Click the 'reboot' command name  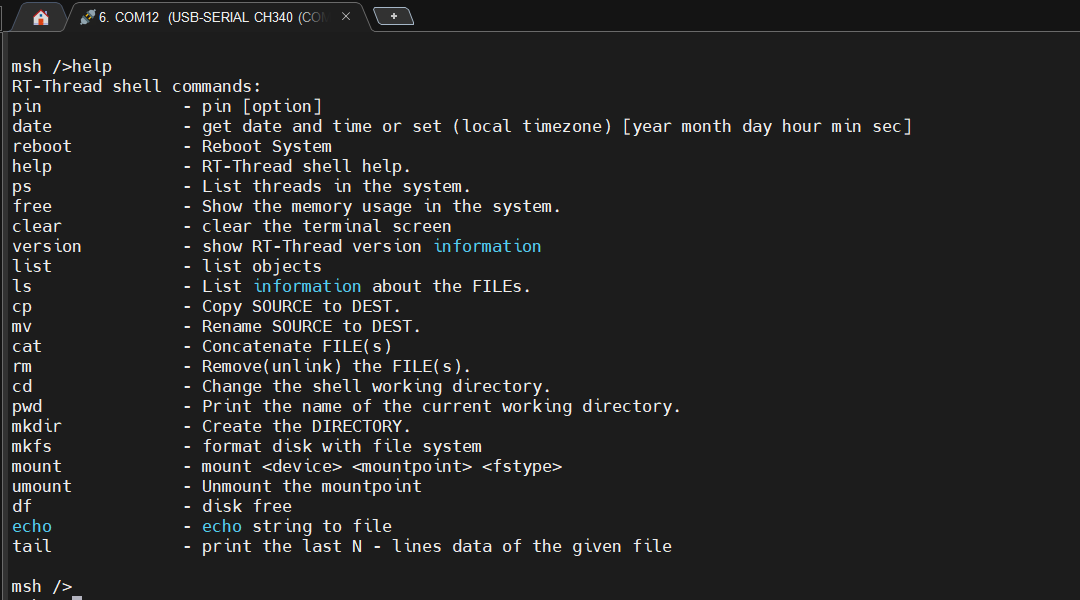[41, 146]
